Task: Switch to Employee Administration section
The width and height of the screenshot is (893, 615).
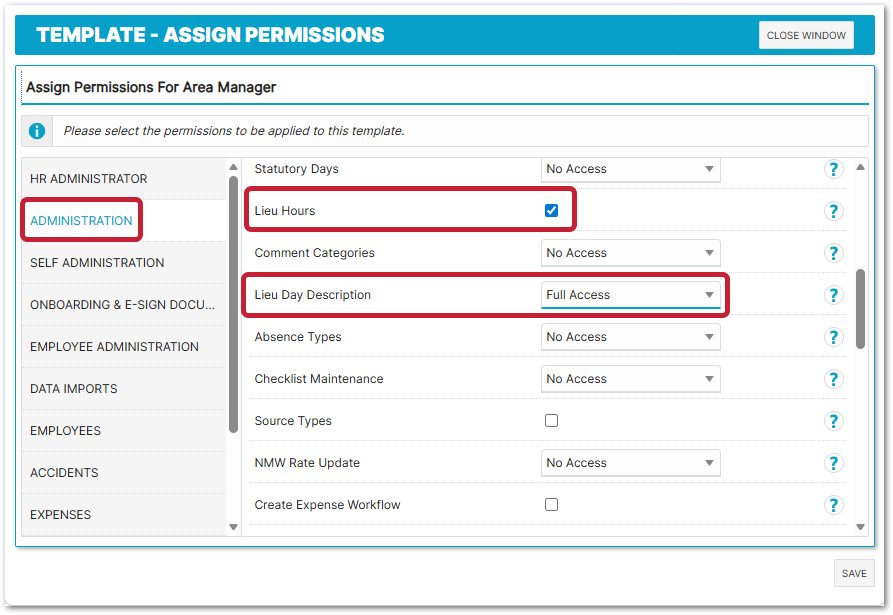Action: pyautogui.click(x=114, y=347)
